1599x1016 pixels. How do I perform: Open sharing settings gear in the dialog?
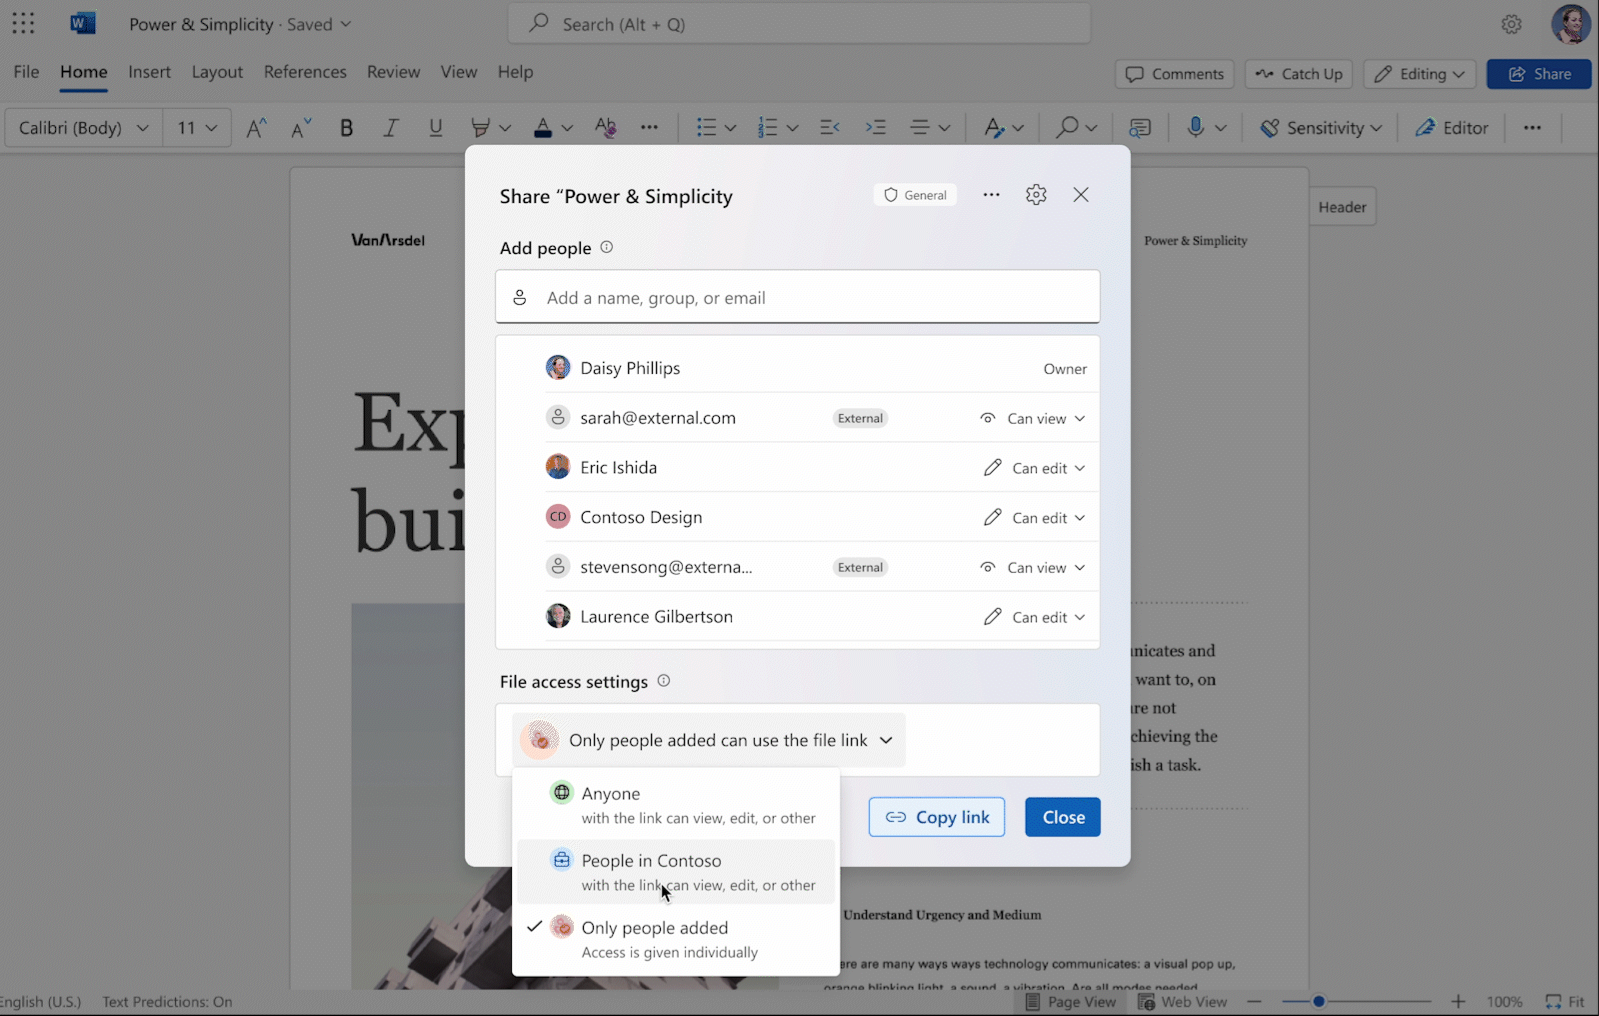click(x=1036, y=195)
